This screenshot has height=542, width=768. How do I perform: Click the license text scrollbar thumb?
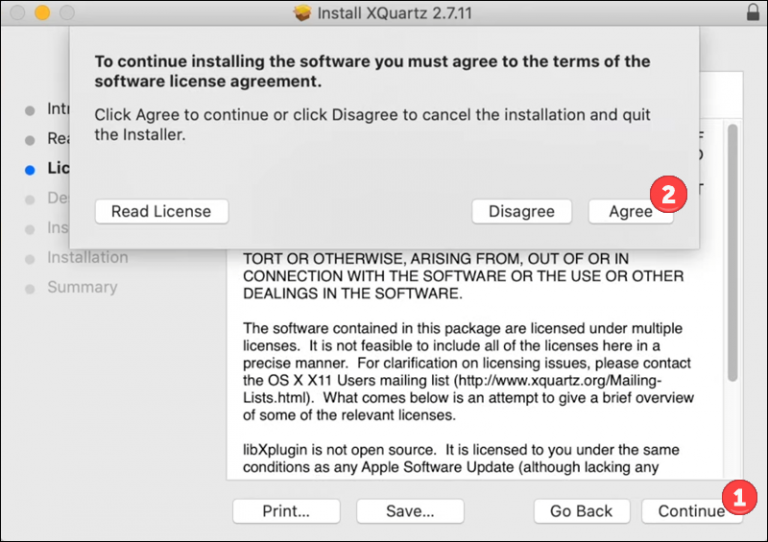click(732, 253)
